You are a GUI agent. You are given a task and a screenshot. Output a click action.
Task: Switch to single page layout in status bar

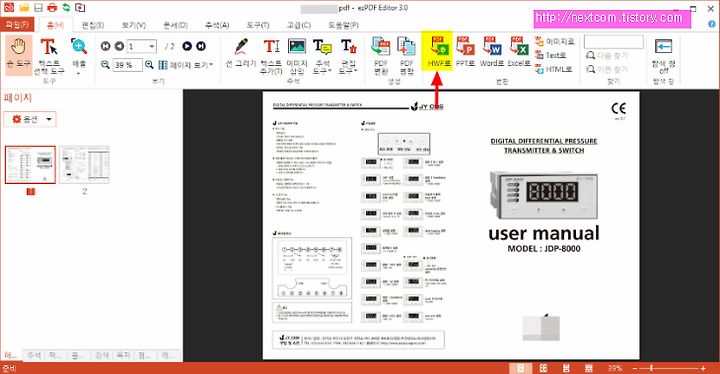521,368
